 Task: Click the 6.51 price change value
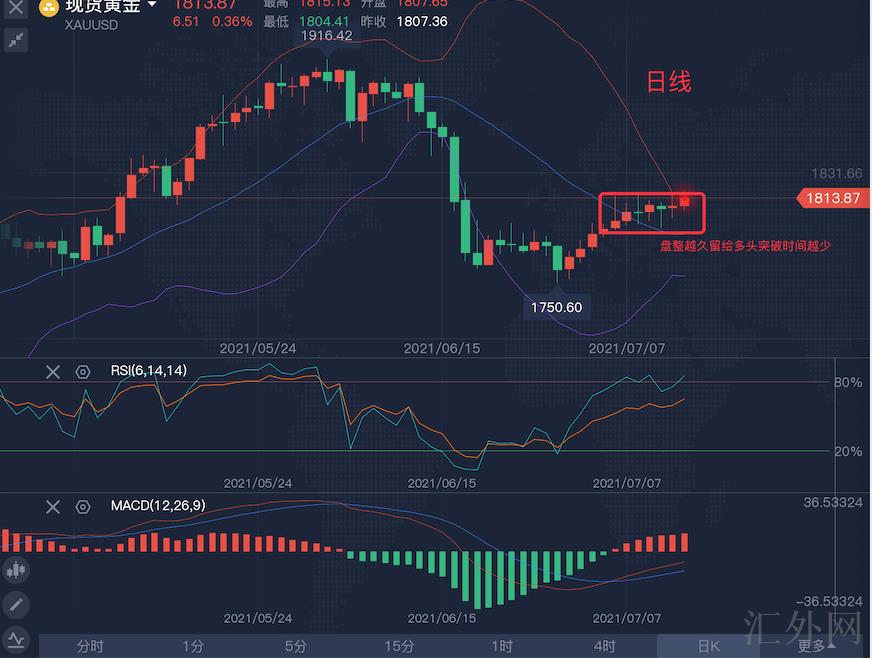[185, 22]
